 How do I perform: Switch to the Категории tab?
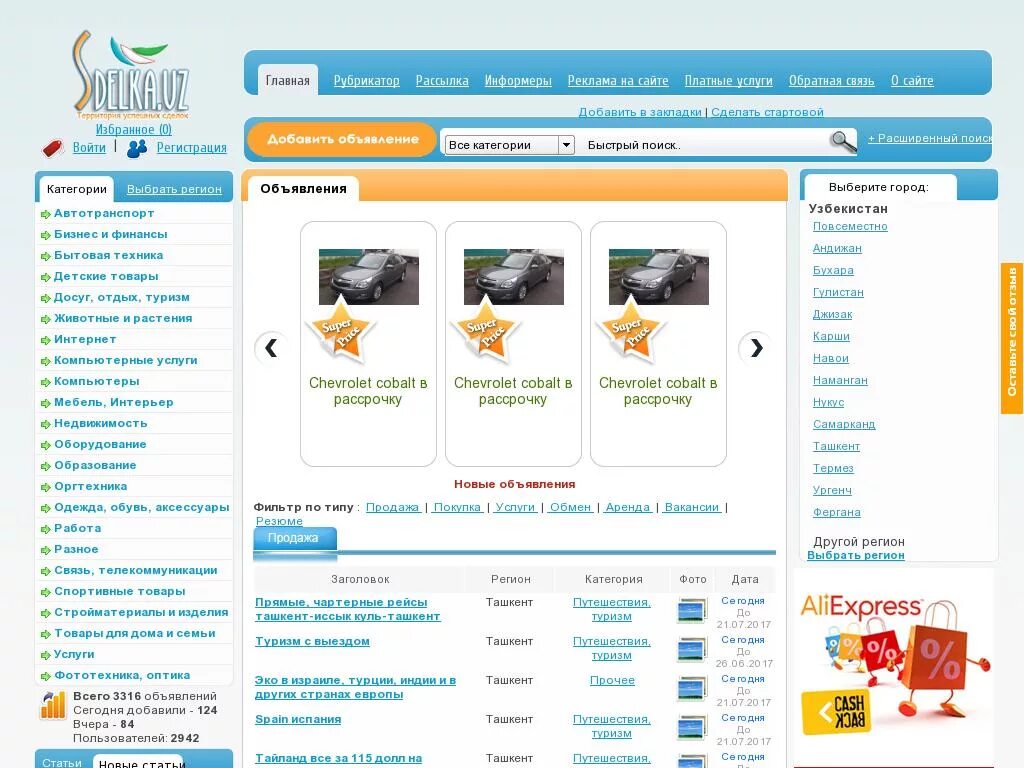pos(76,189)
